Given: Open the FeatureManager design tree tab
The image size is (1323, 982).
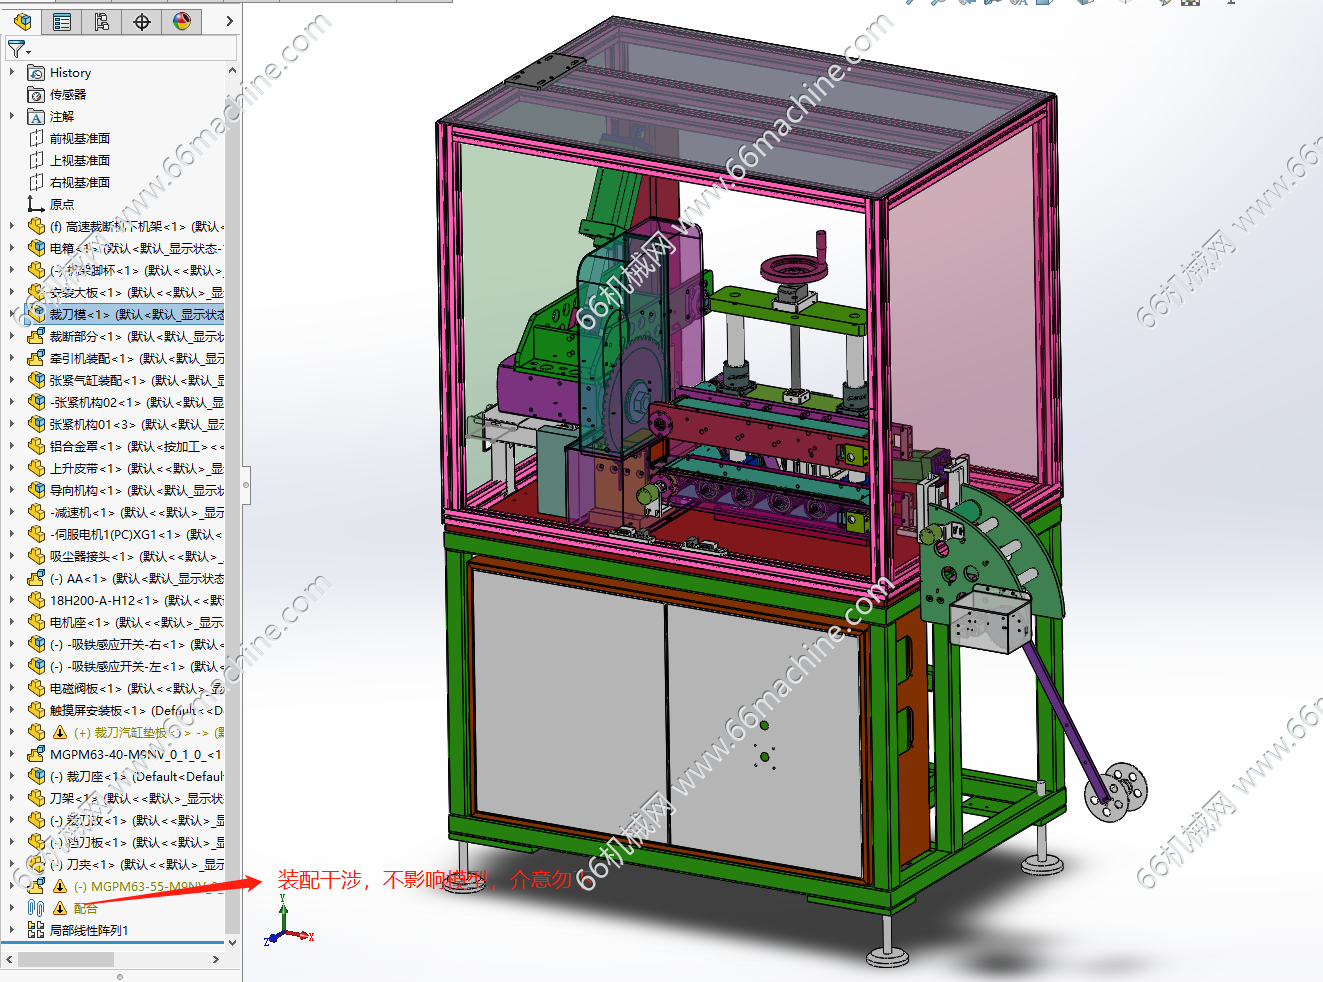Looking at the screenshot, I should coord(22,21).
